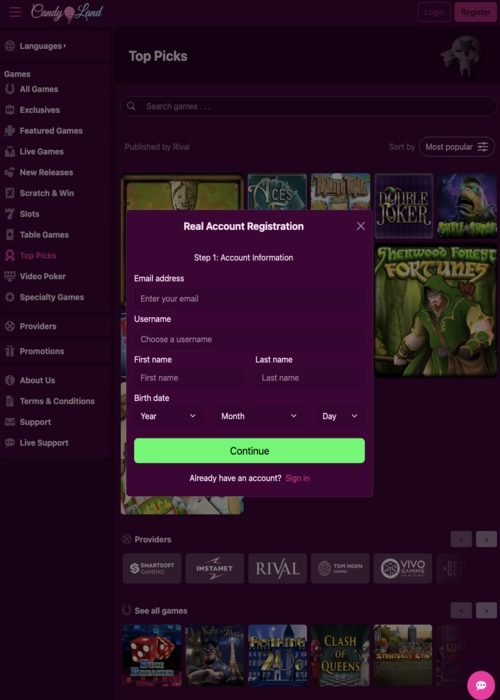Advance See all games carousel forward

coord(486,610)
